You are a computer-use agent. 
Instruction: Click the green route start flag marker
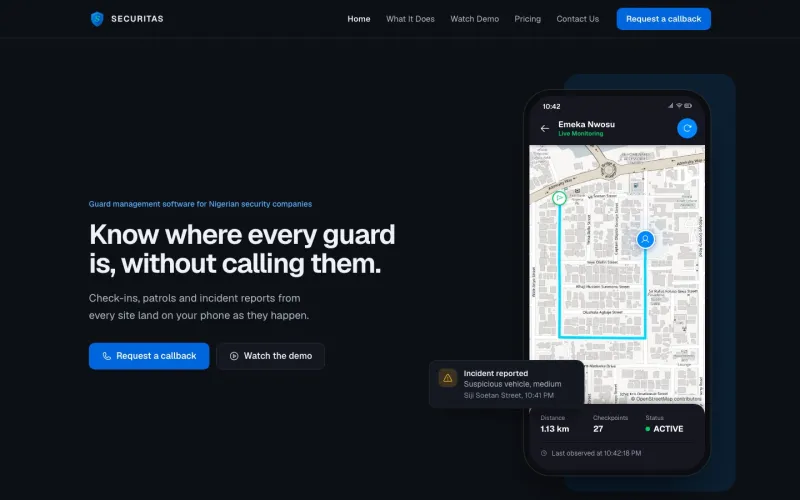559,197
